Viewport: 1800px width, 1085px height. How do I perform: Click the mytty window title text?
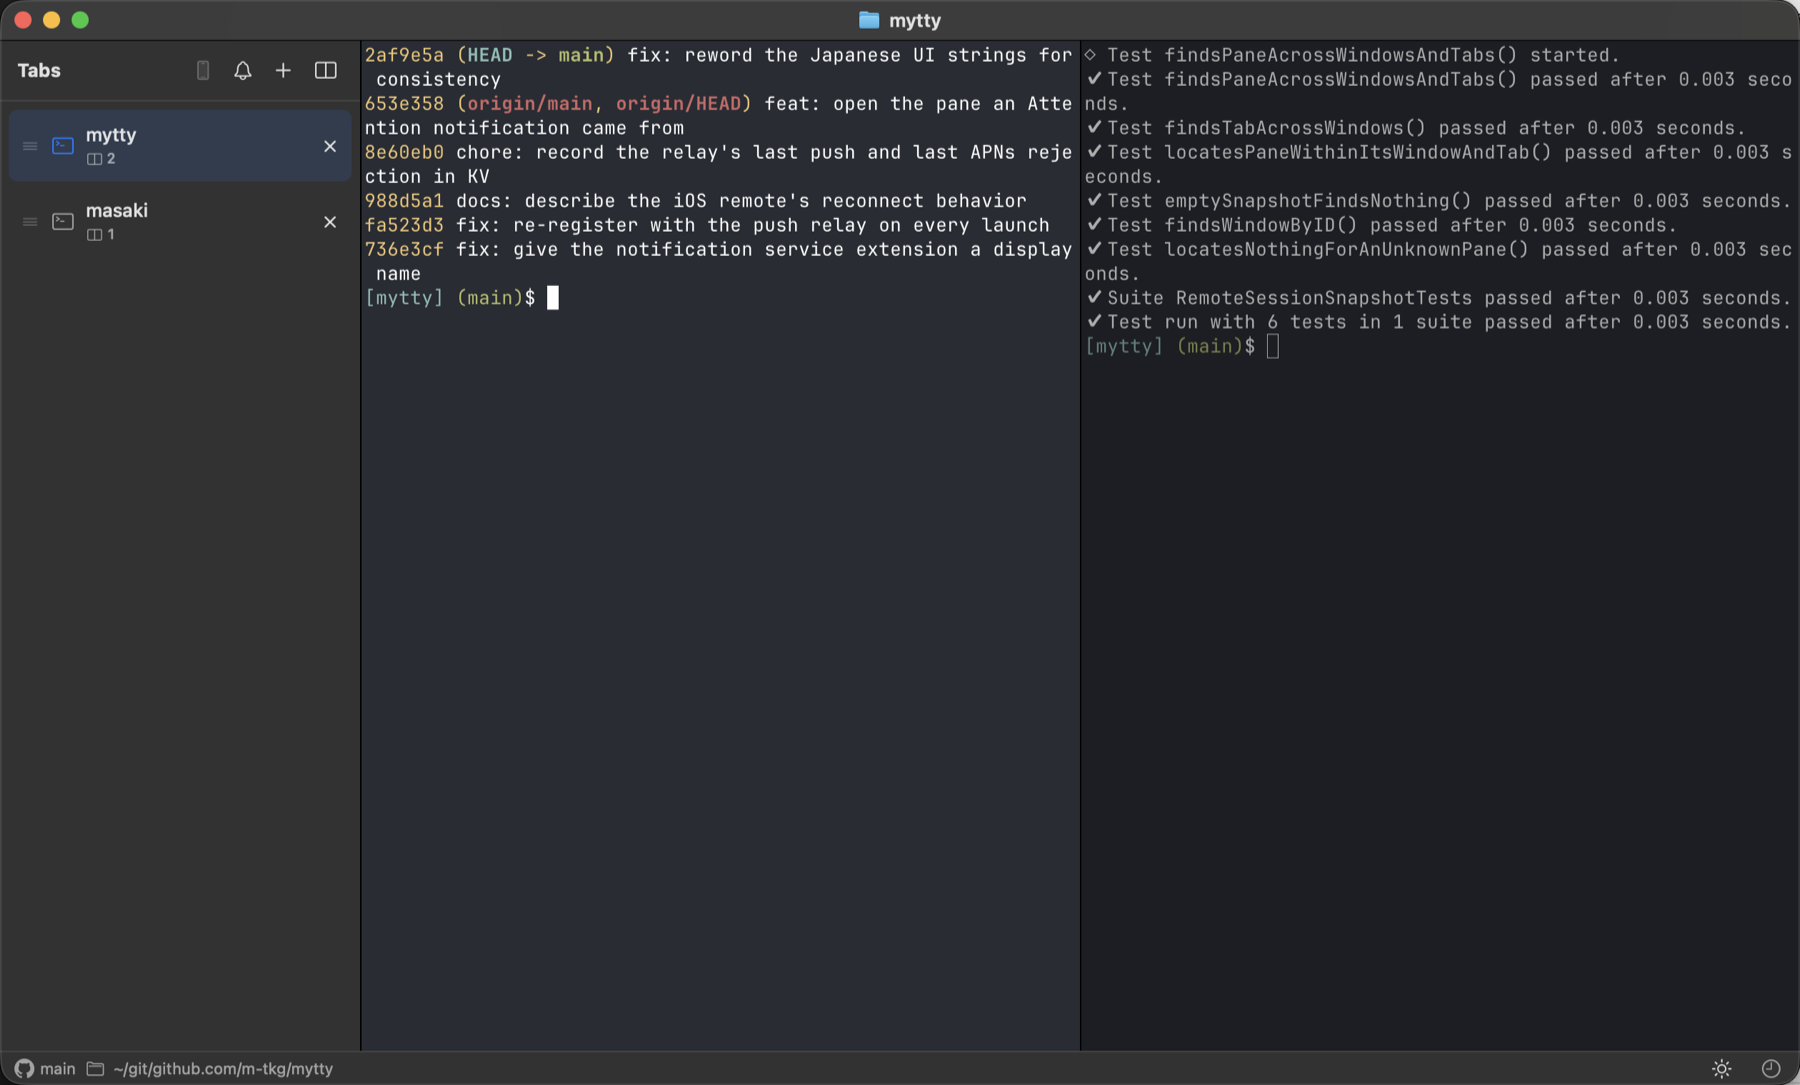(x=915, y=20)
